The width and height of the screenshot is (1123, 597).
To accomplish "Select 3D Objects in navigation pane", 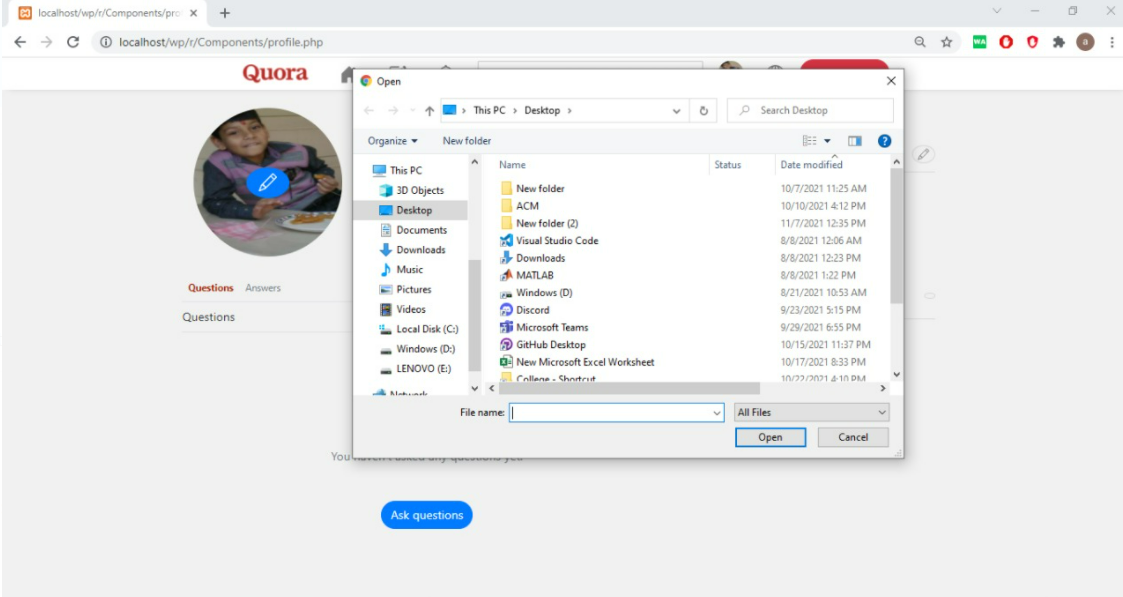I will pos(411,190).
